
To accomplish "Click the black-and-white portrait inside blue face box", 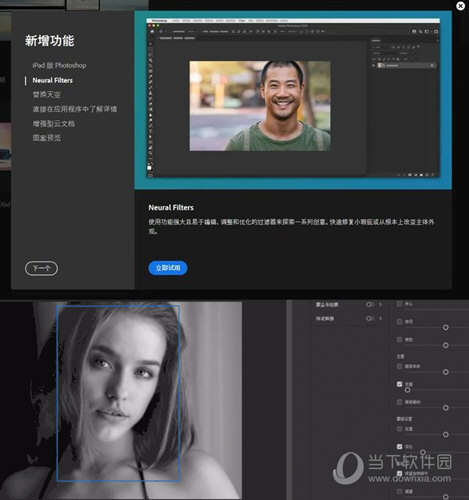I will click(x=118, y=393).
